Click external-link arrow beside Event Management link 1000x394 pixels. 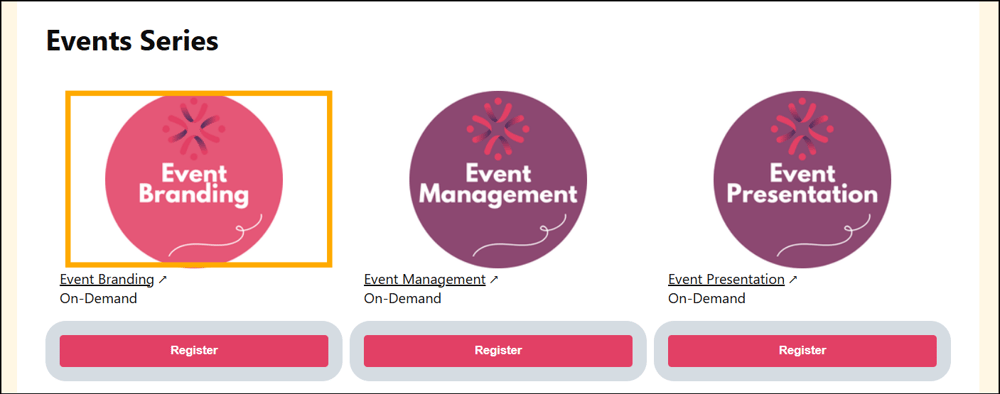[494, 279]
